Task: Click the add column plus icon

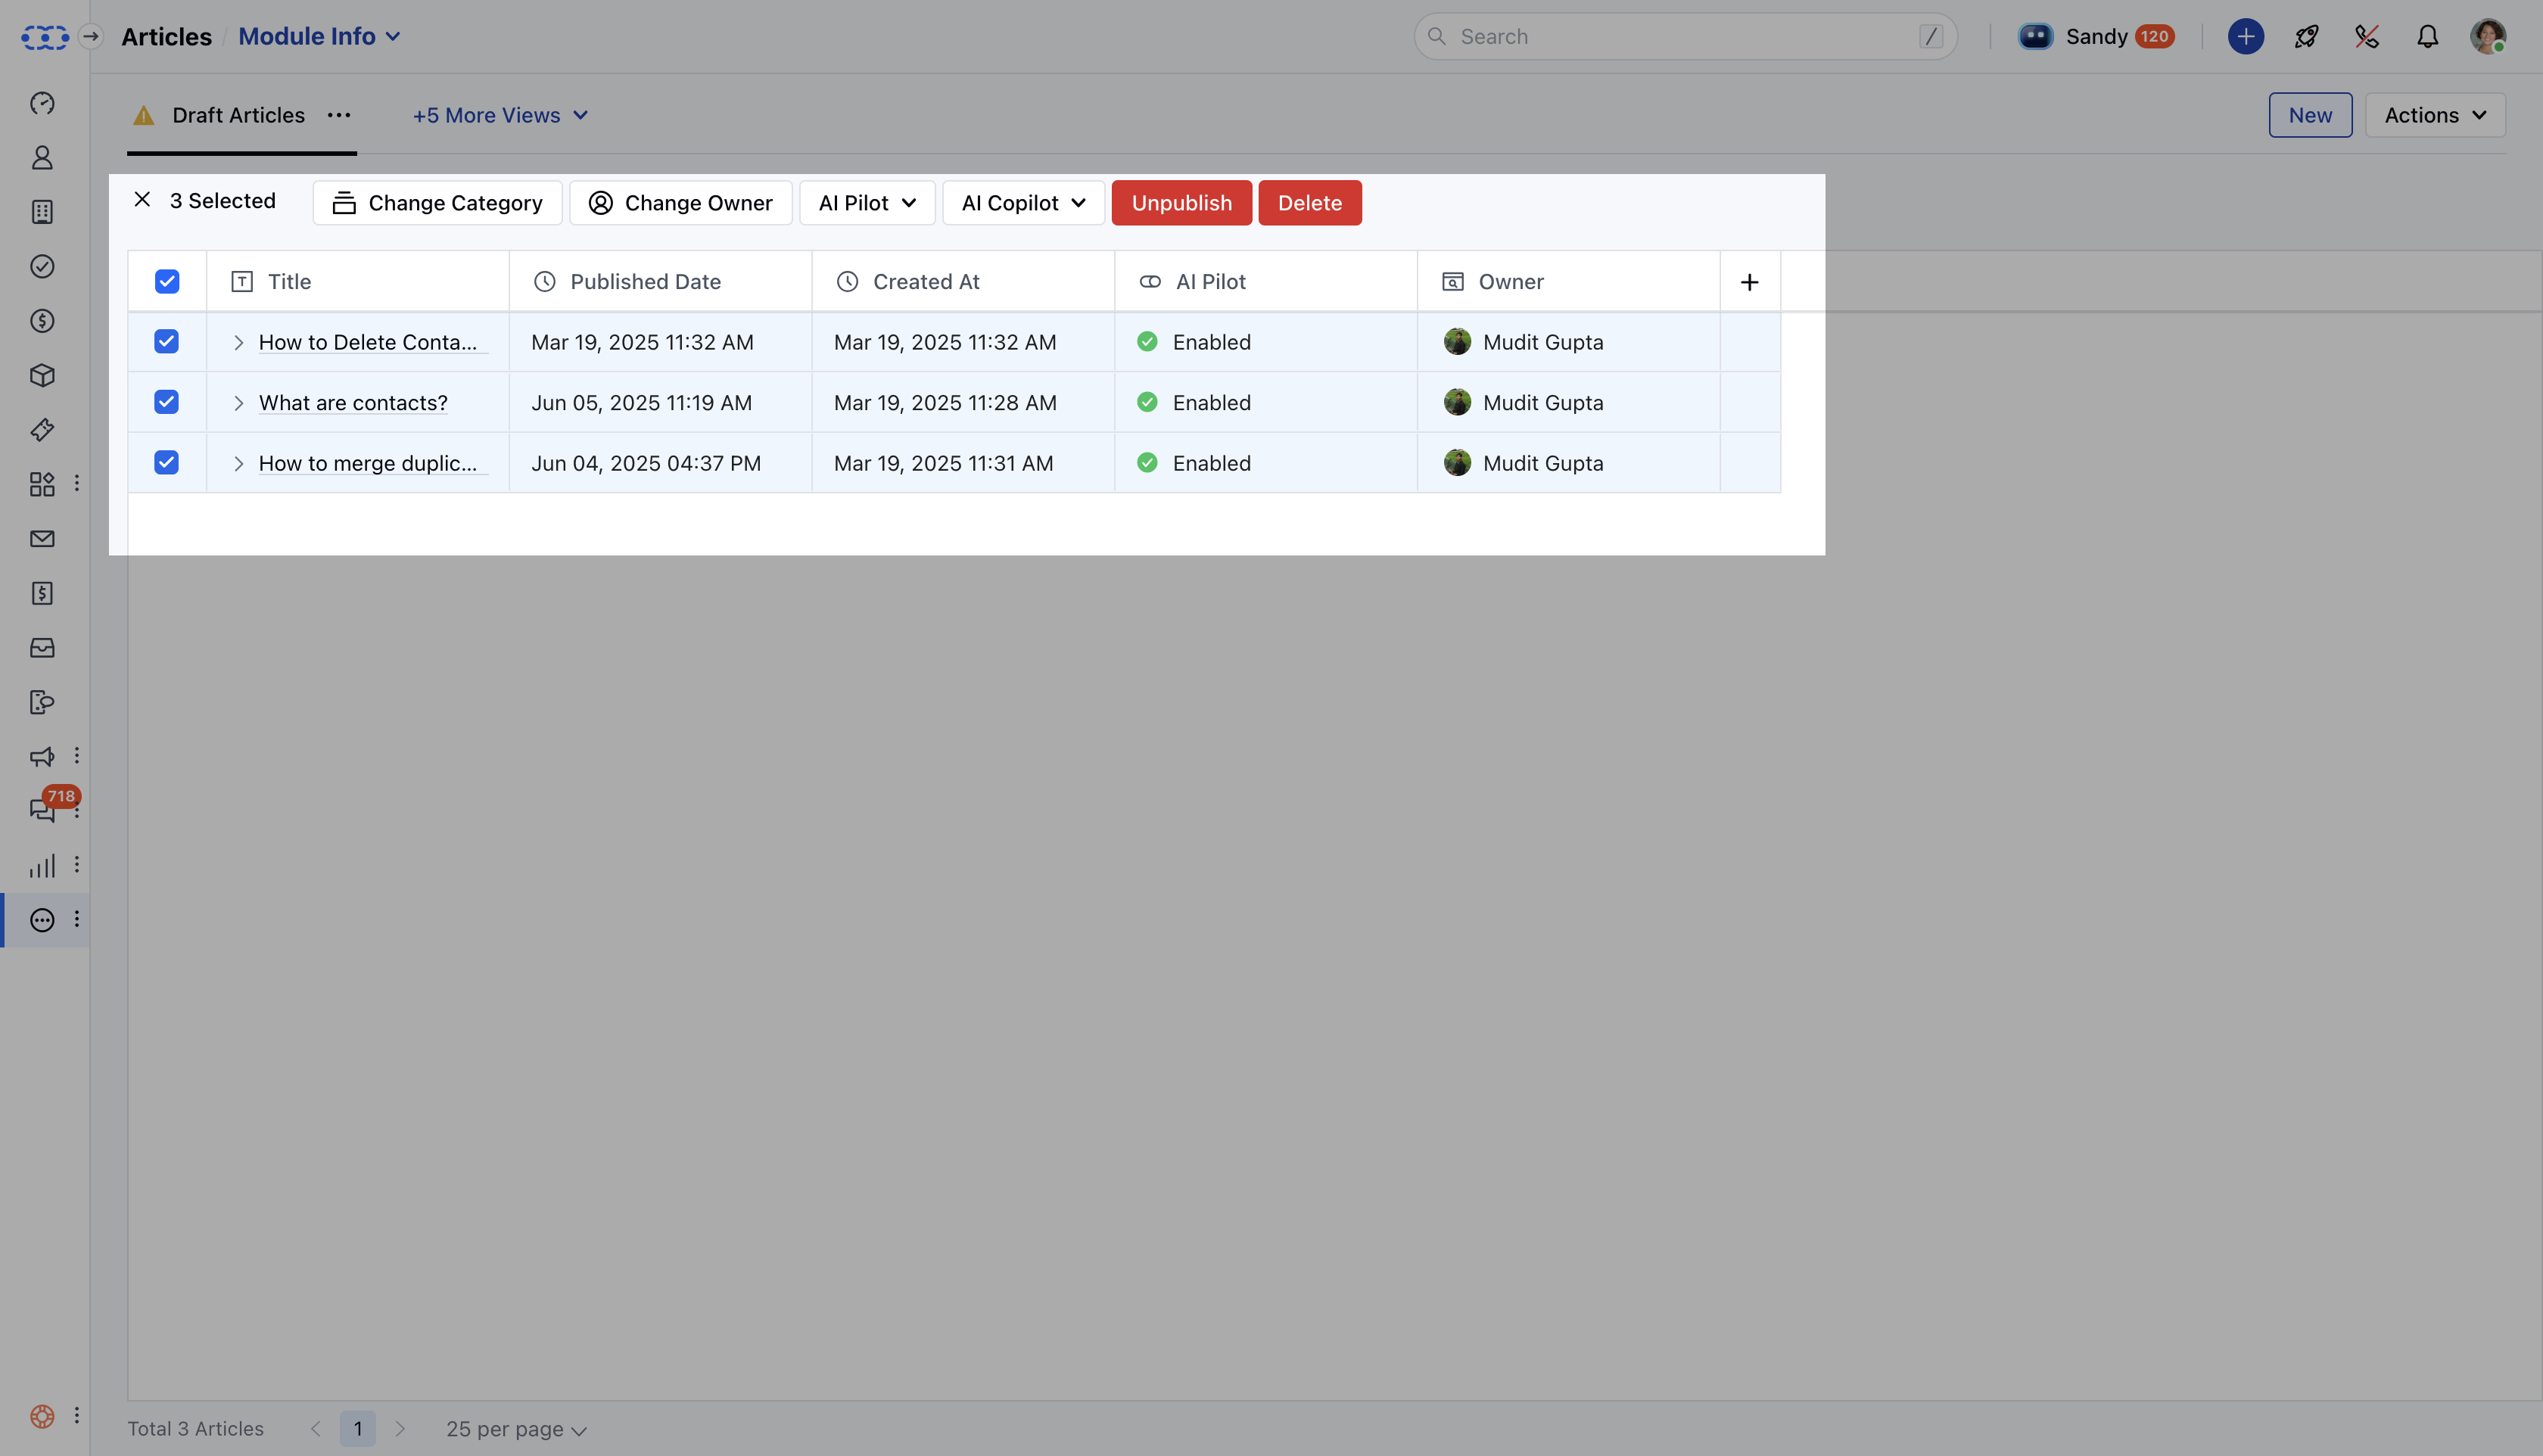Action: (x=1749, y=282)
